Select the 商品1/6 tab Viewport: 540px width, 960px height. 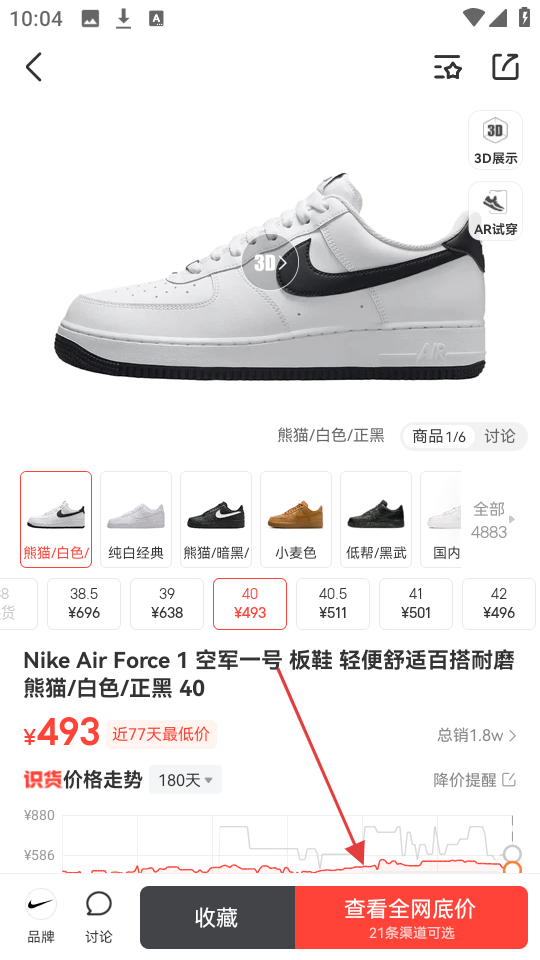(438, 436)
